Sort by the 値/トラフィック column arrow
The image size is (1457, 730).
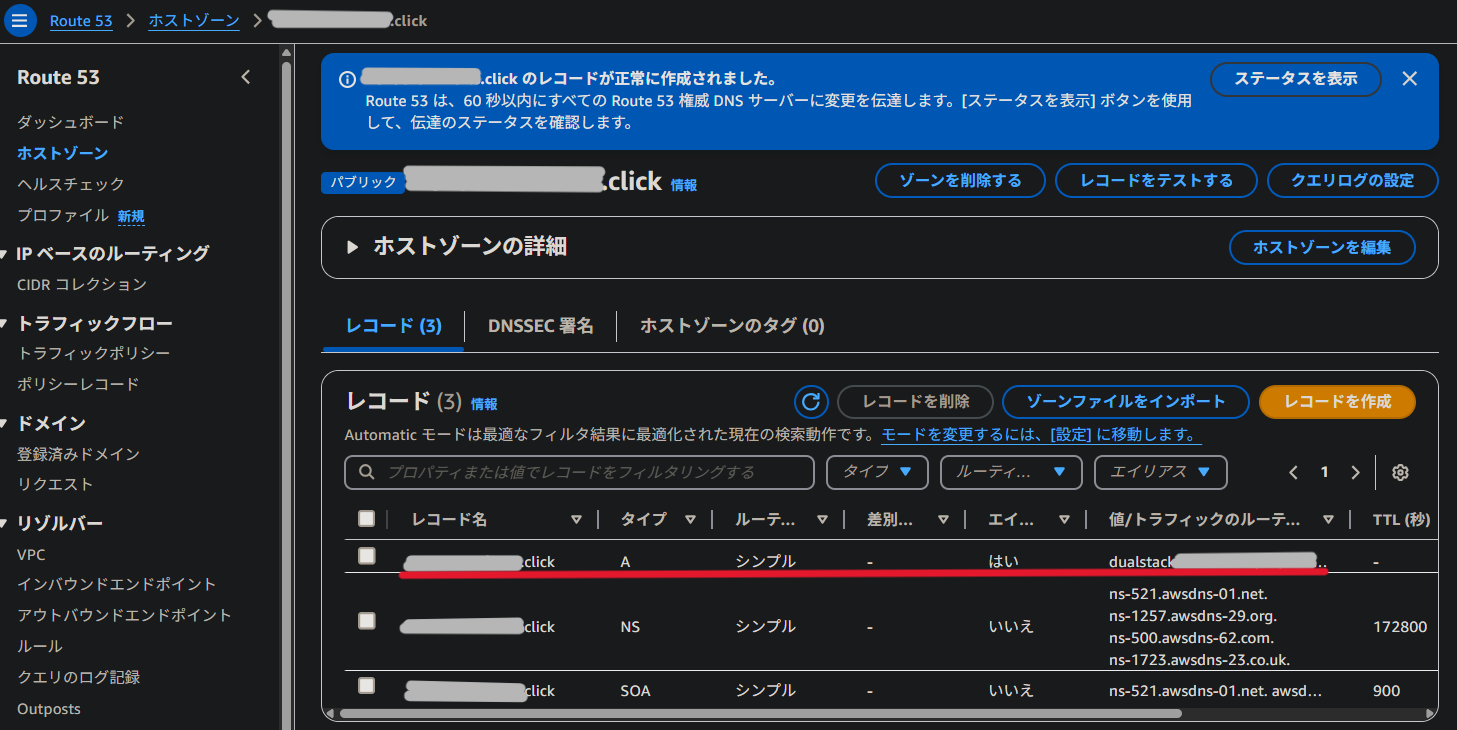[1328, 520]
